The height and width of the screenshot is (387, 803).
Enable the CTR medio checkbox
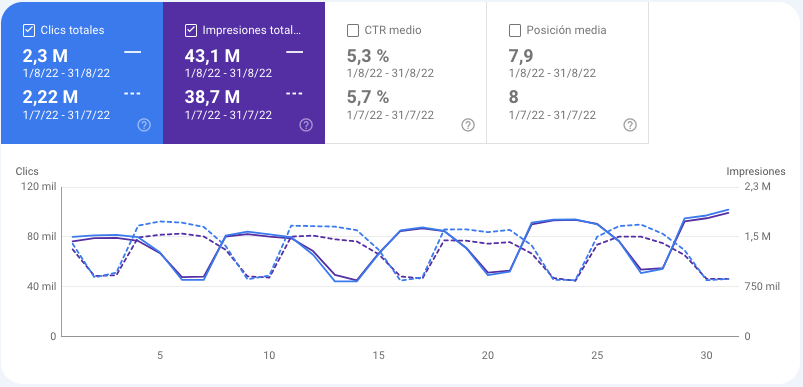(353, 30)
